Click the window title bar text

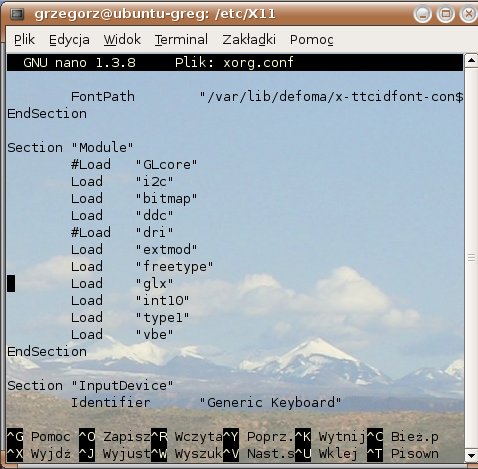[x=155, y=14]
